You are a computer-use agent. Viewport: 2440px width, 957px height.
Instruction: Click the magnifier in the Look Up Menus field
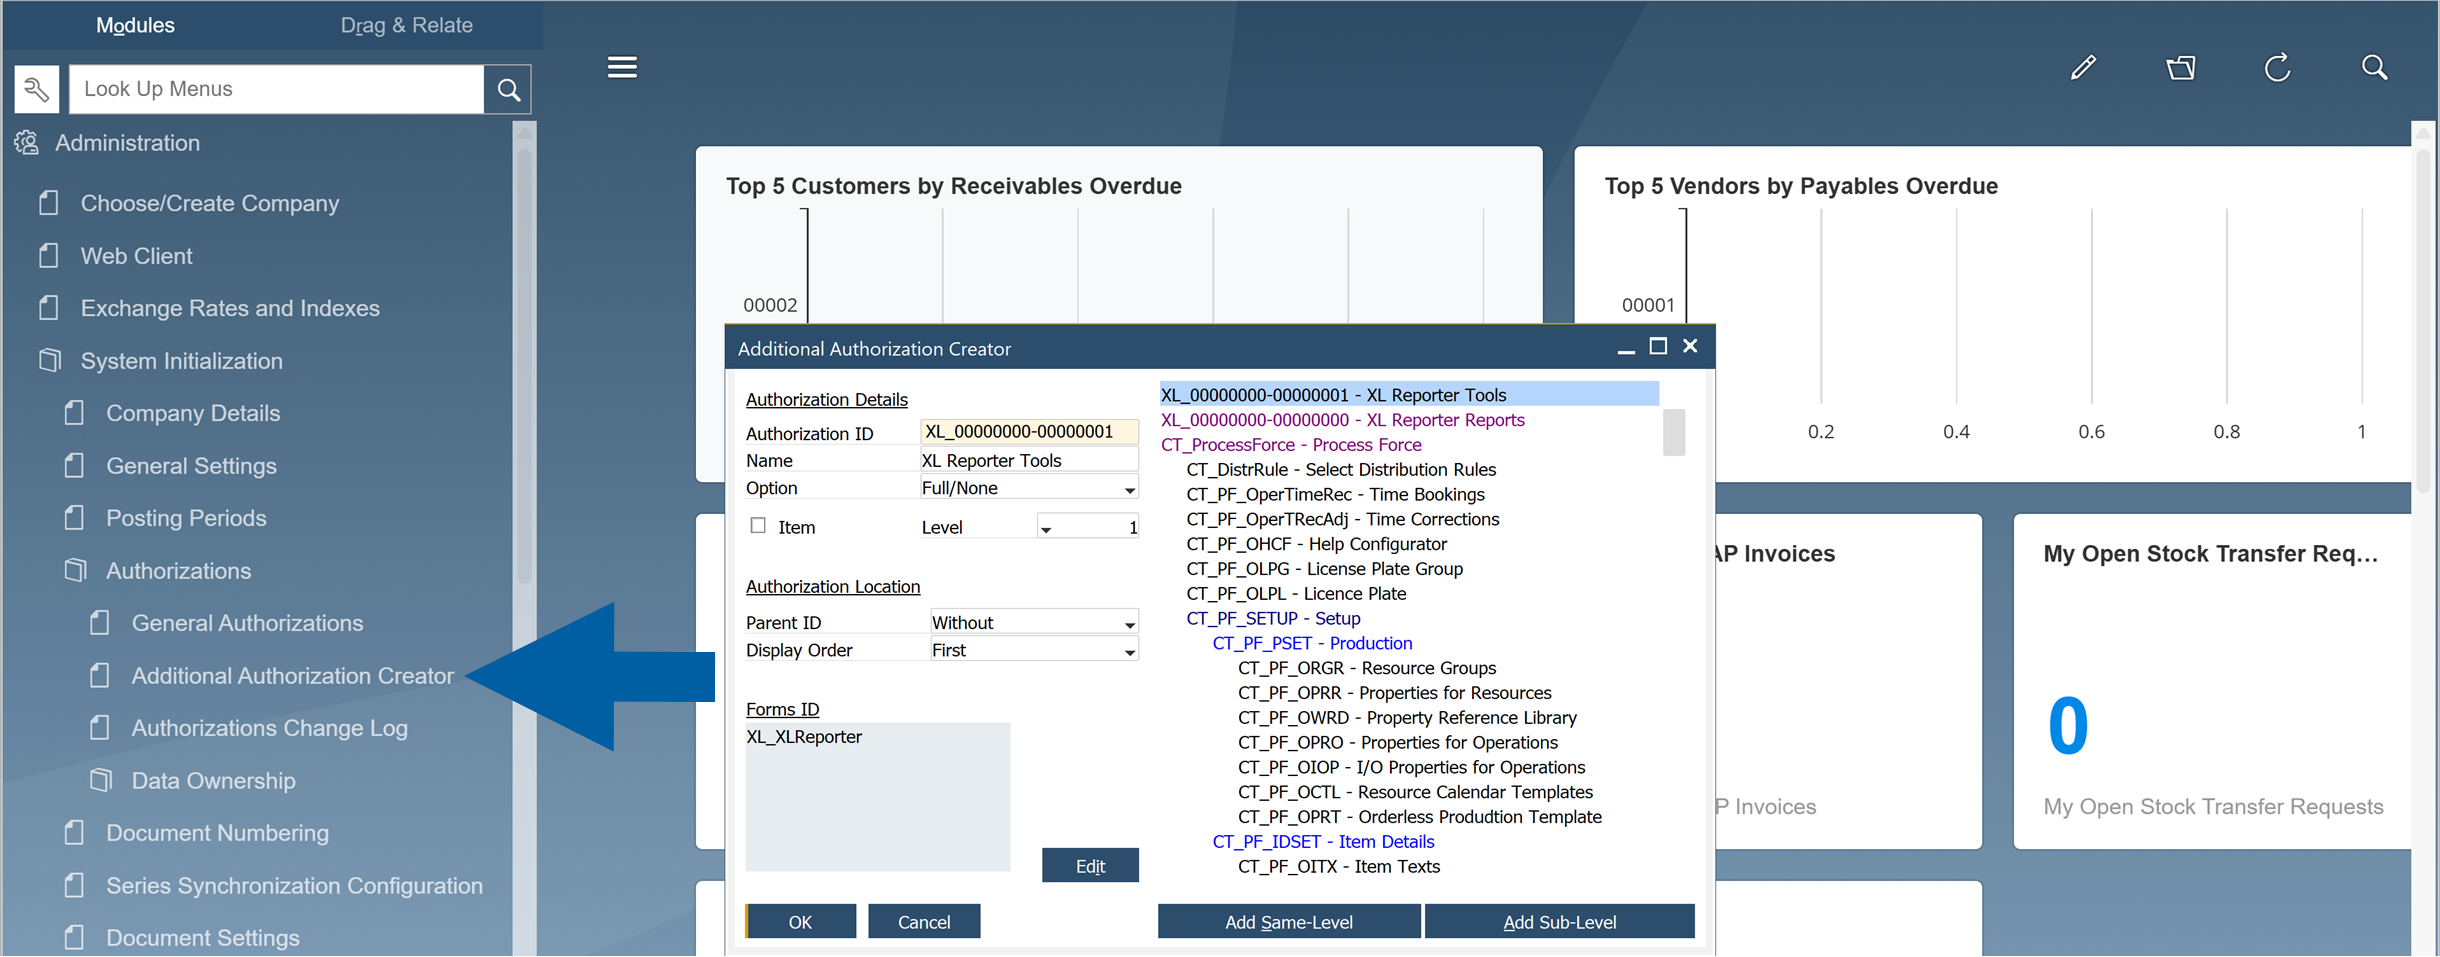[x=508, y=88]
